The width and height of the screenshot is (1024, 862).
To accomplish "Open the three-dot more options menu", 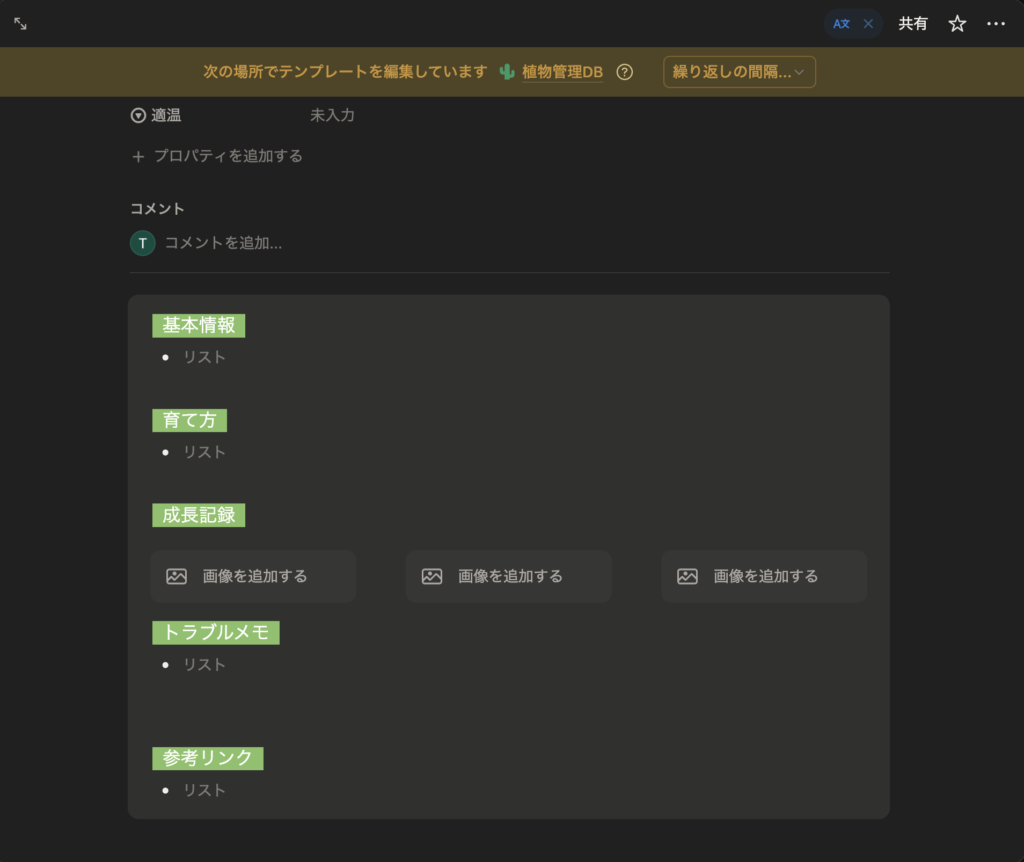I will click(995, 24).
